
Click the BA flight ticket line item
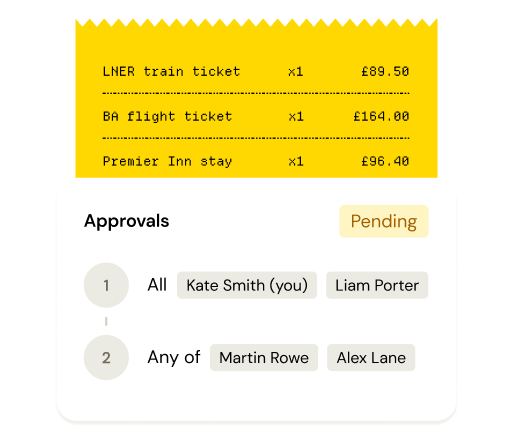point(256,116)
